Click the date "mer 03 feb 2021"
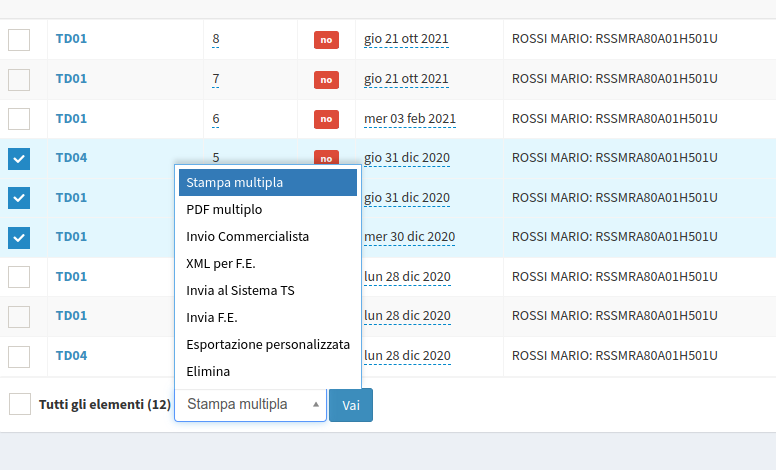 [410, 119]
